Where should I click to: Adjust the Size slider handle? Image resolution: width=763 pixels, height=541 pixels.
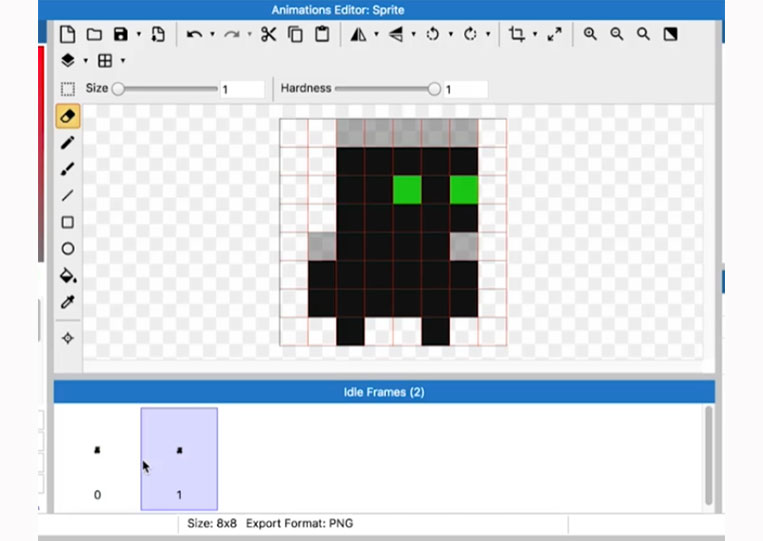tap(118, 89)
